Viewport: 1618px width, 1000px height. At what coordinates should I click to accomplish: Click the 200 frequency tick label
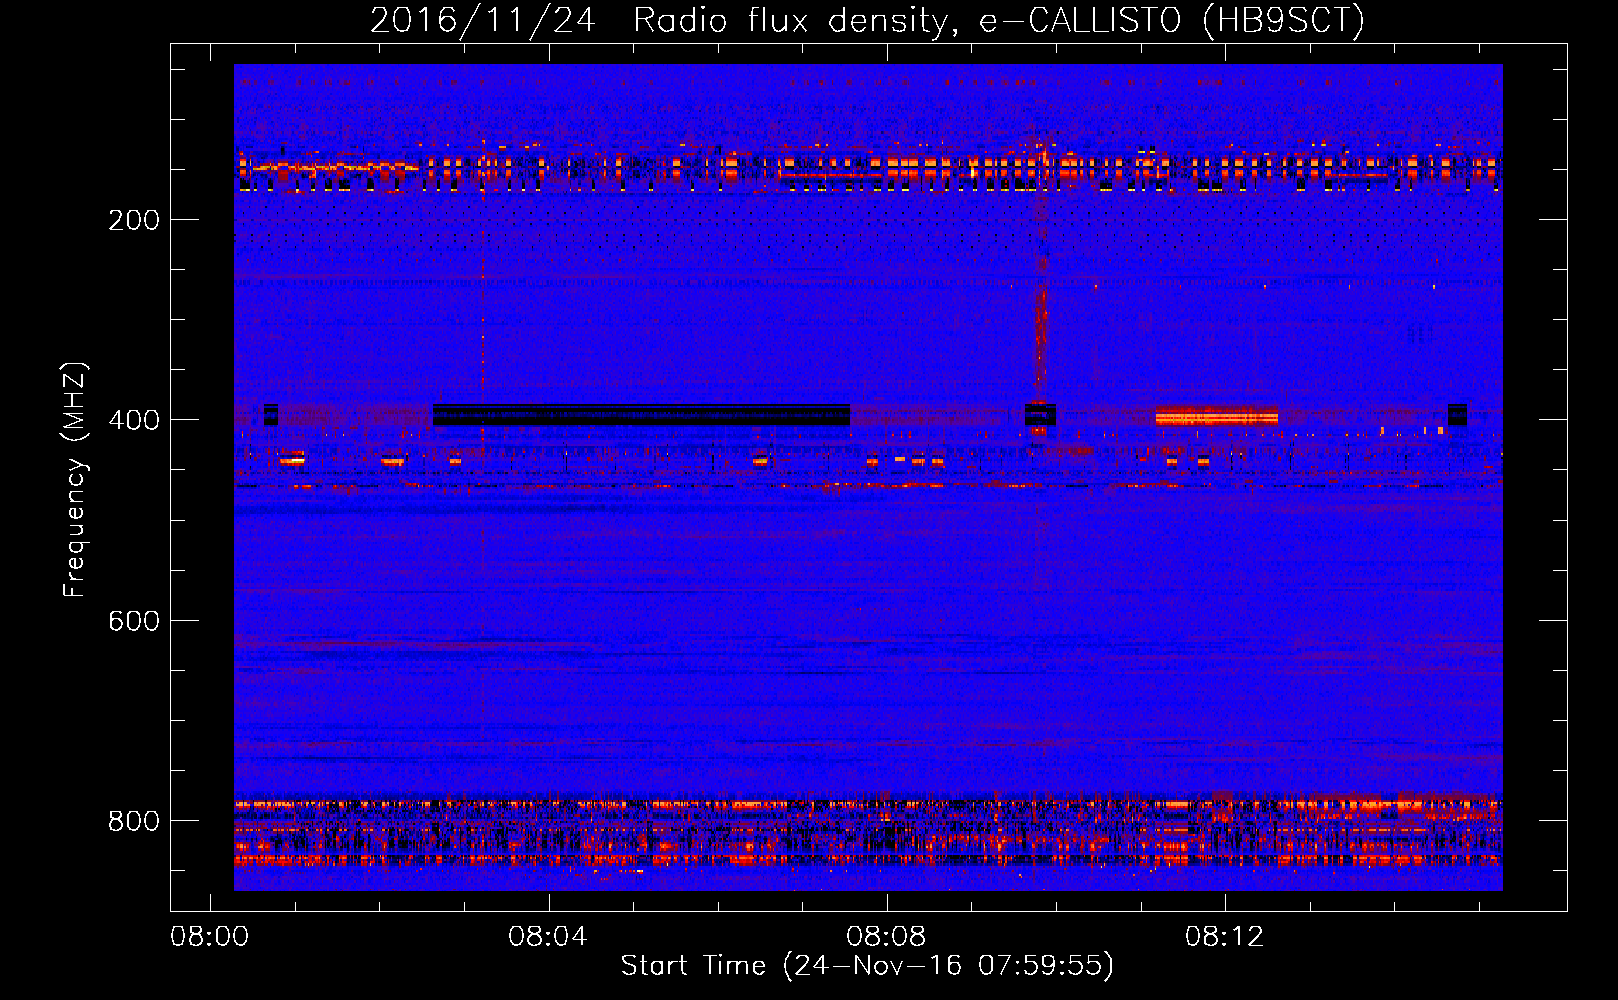coord(134,220)
